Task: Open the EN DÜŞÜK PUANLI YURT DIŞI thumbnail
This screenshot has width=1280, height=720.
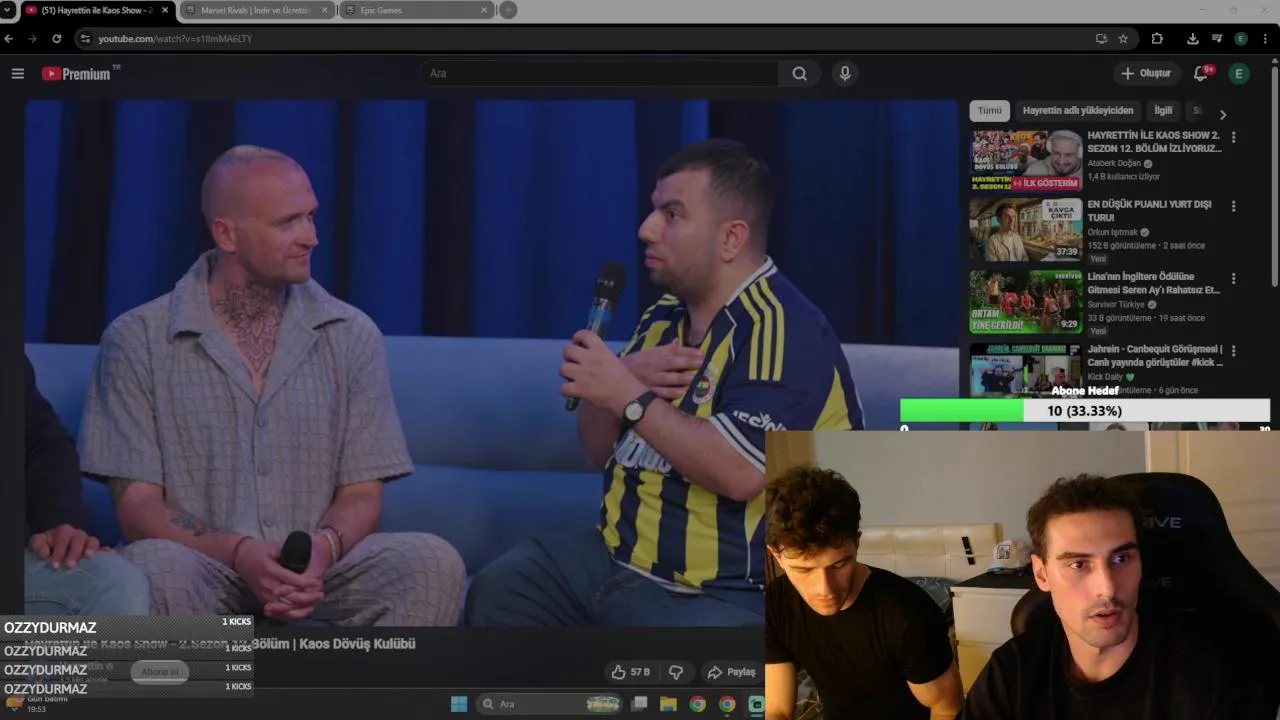Action: point(1025,230)
